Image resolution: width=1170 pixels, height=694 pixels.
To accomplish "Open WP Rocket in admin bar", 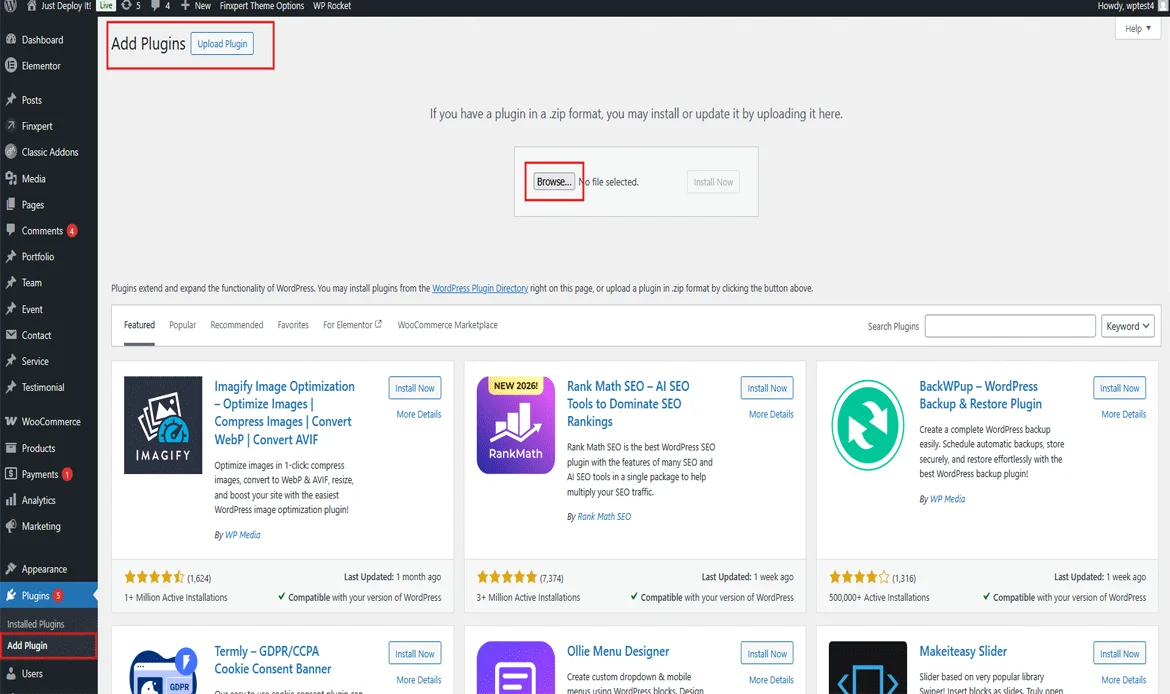I will [332, 5].
